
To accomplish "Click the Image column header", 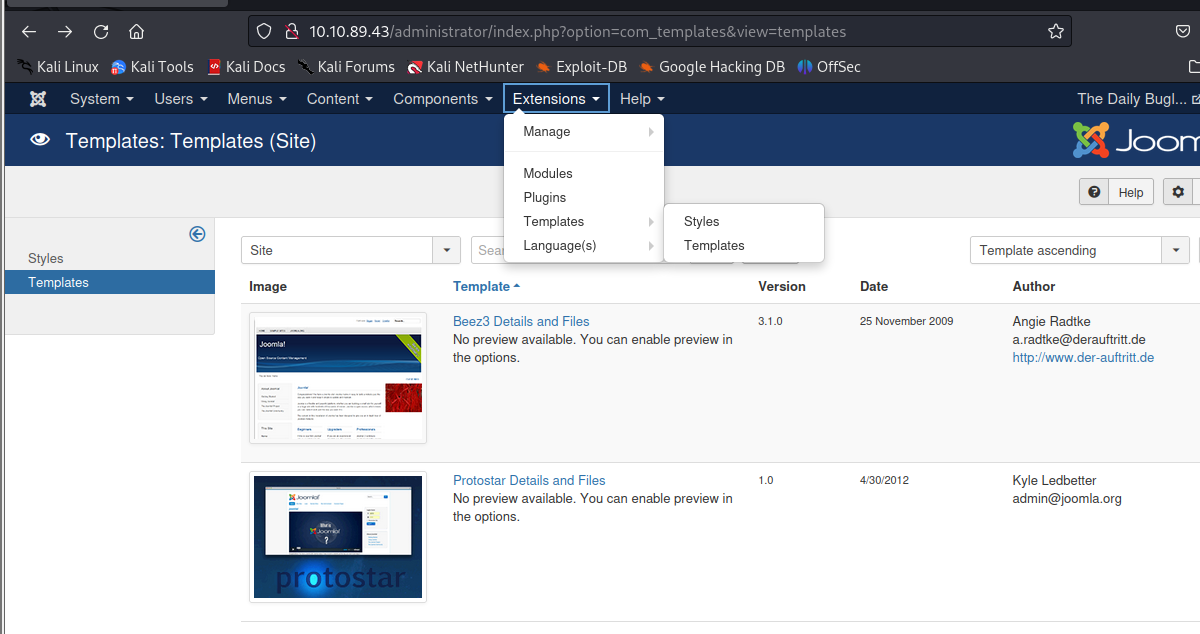I will tap(268, 286).
